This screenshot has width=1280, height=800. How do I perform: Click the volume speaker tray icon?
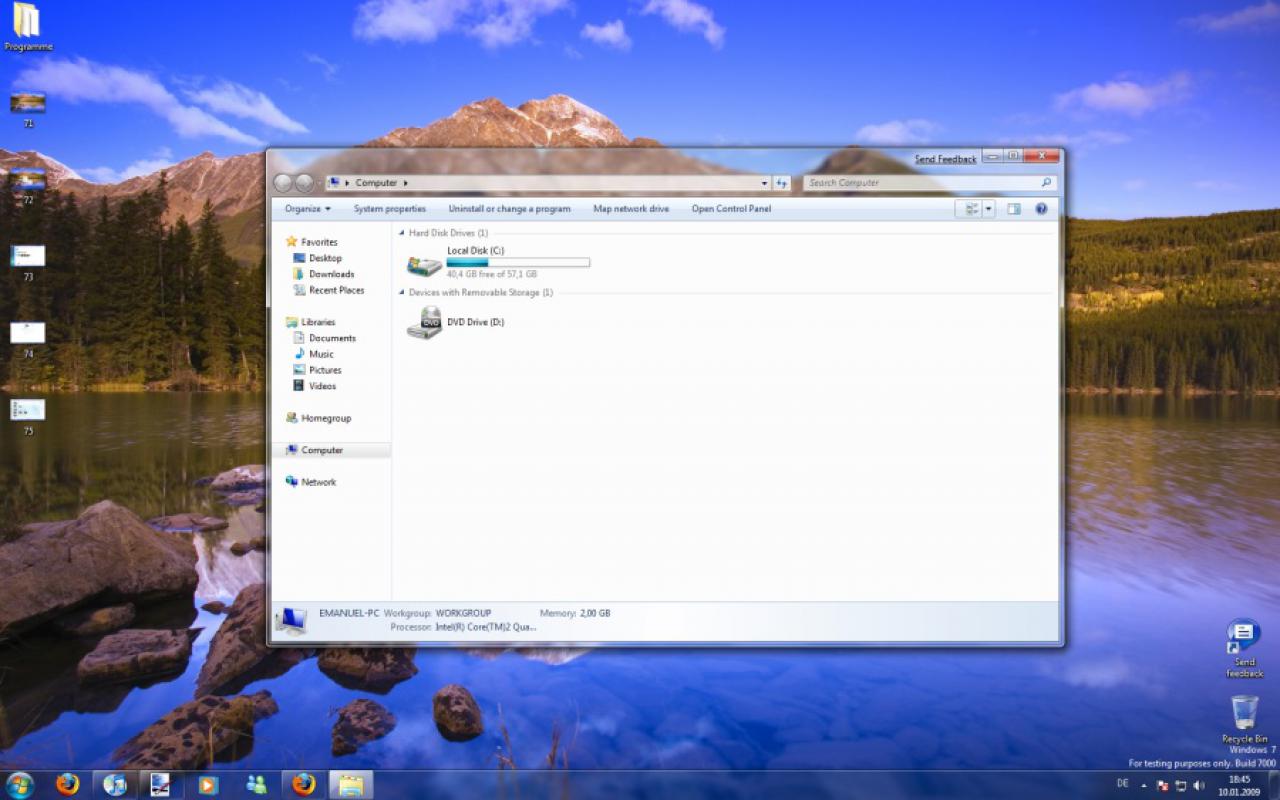tap(1199, 785)
